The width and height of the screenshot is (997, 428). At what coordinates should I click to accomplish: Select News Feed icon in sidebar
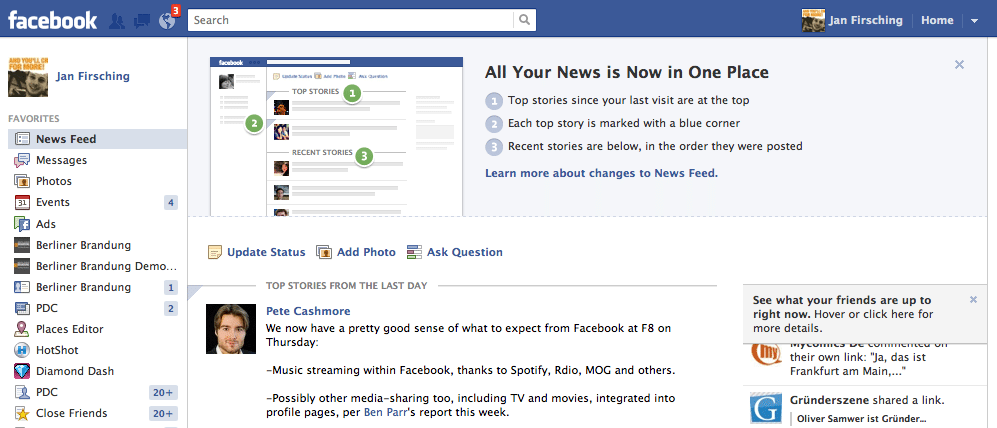[x=22, y=139]
